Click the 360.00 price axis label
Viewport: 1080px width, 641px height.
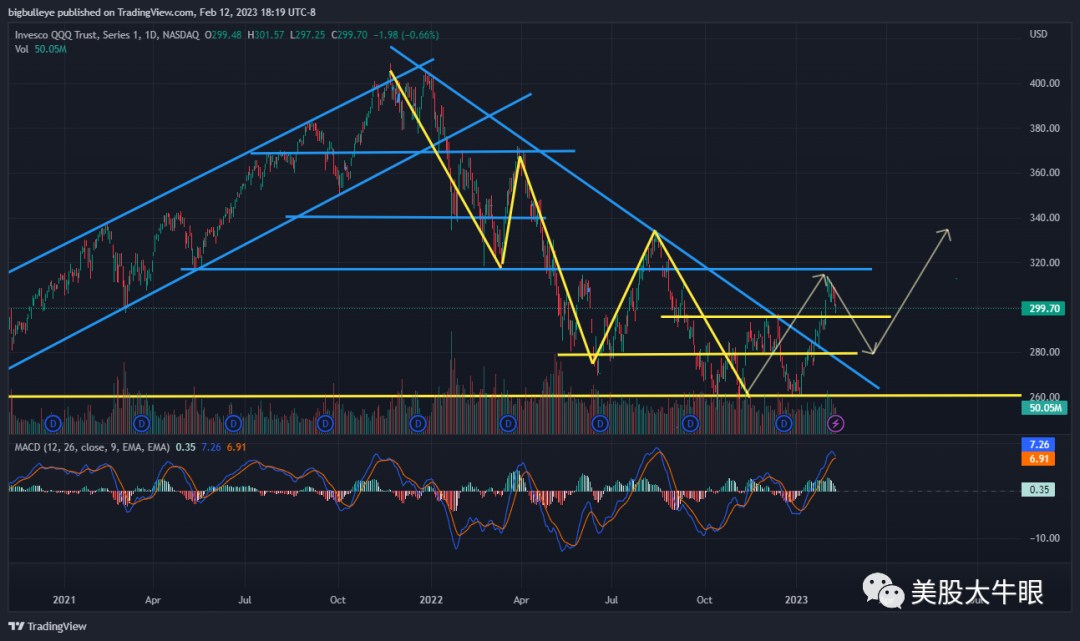tap(1044, 172)
